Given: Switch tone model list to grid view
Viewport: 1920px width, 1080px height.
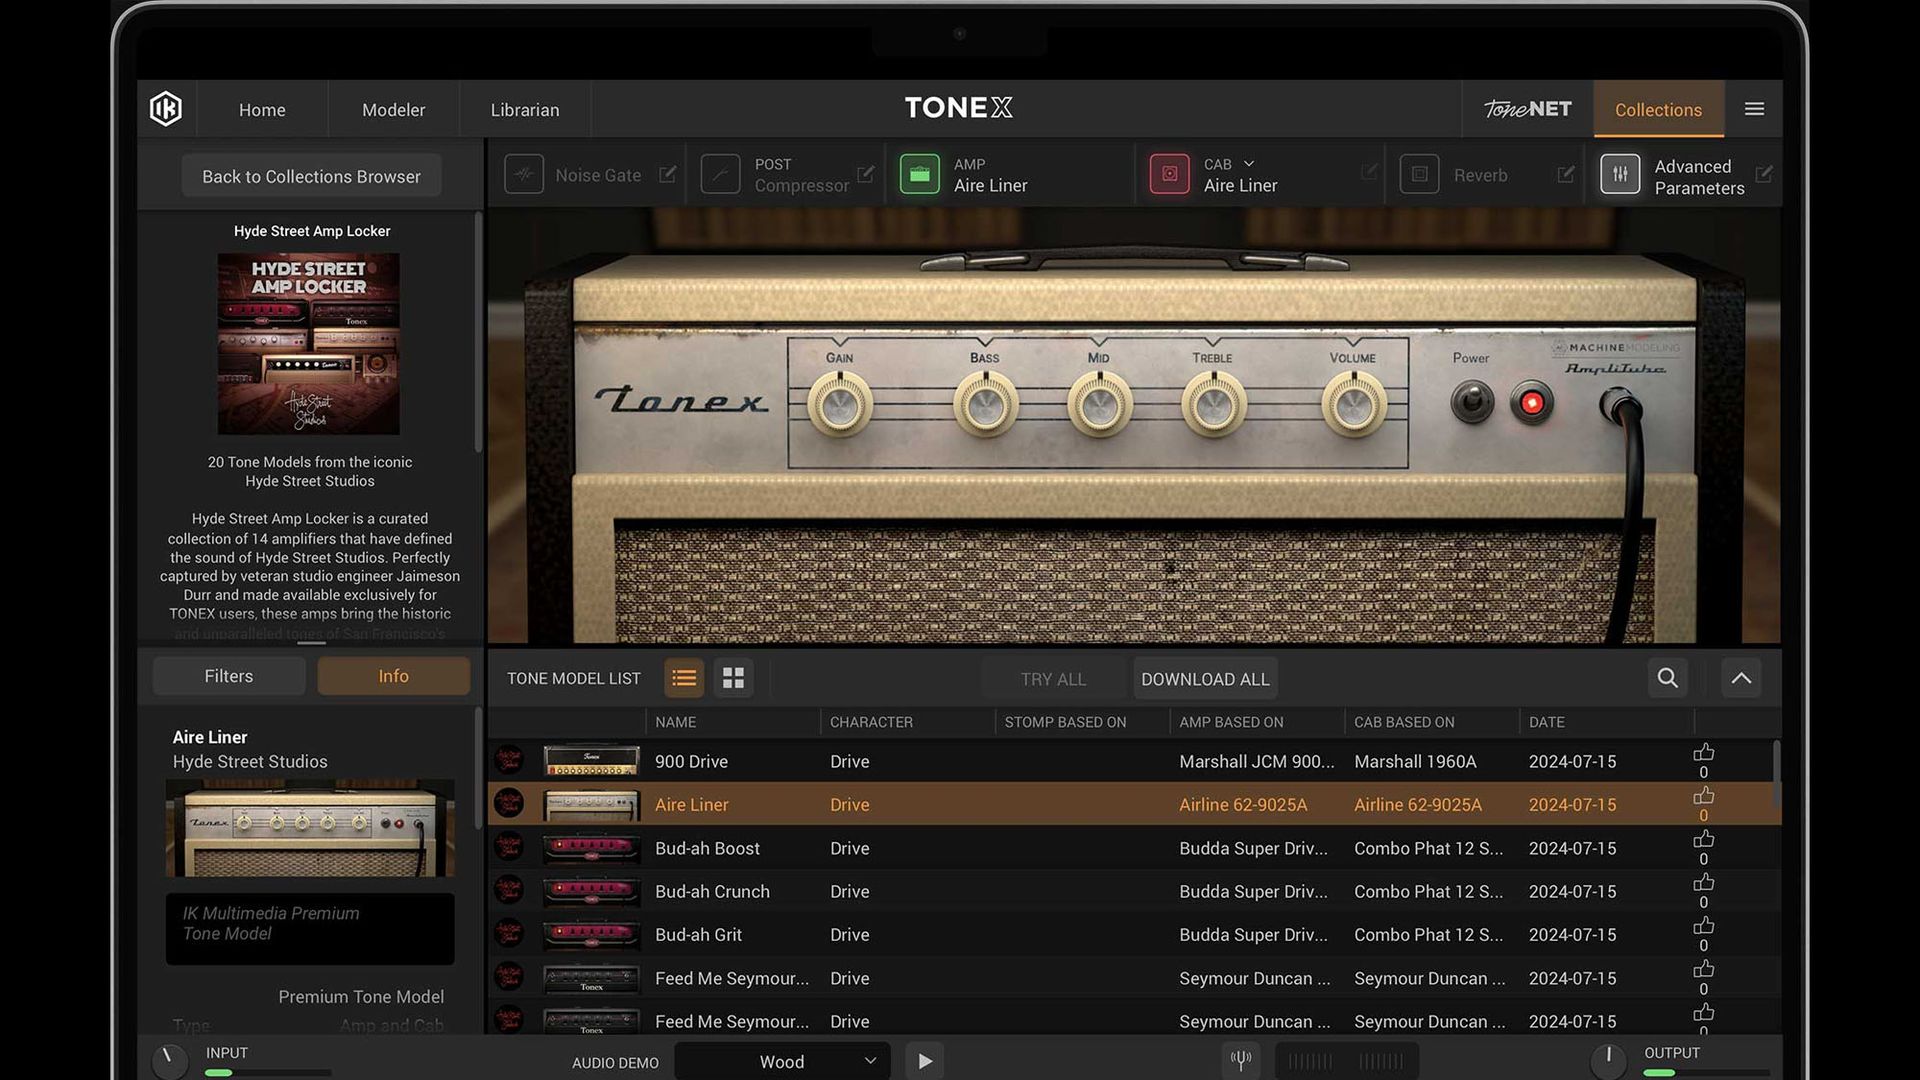Looking at the screenshot, I should click(733, 677).
